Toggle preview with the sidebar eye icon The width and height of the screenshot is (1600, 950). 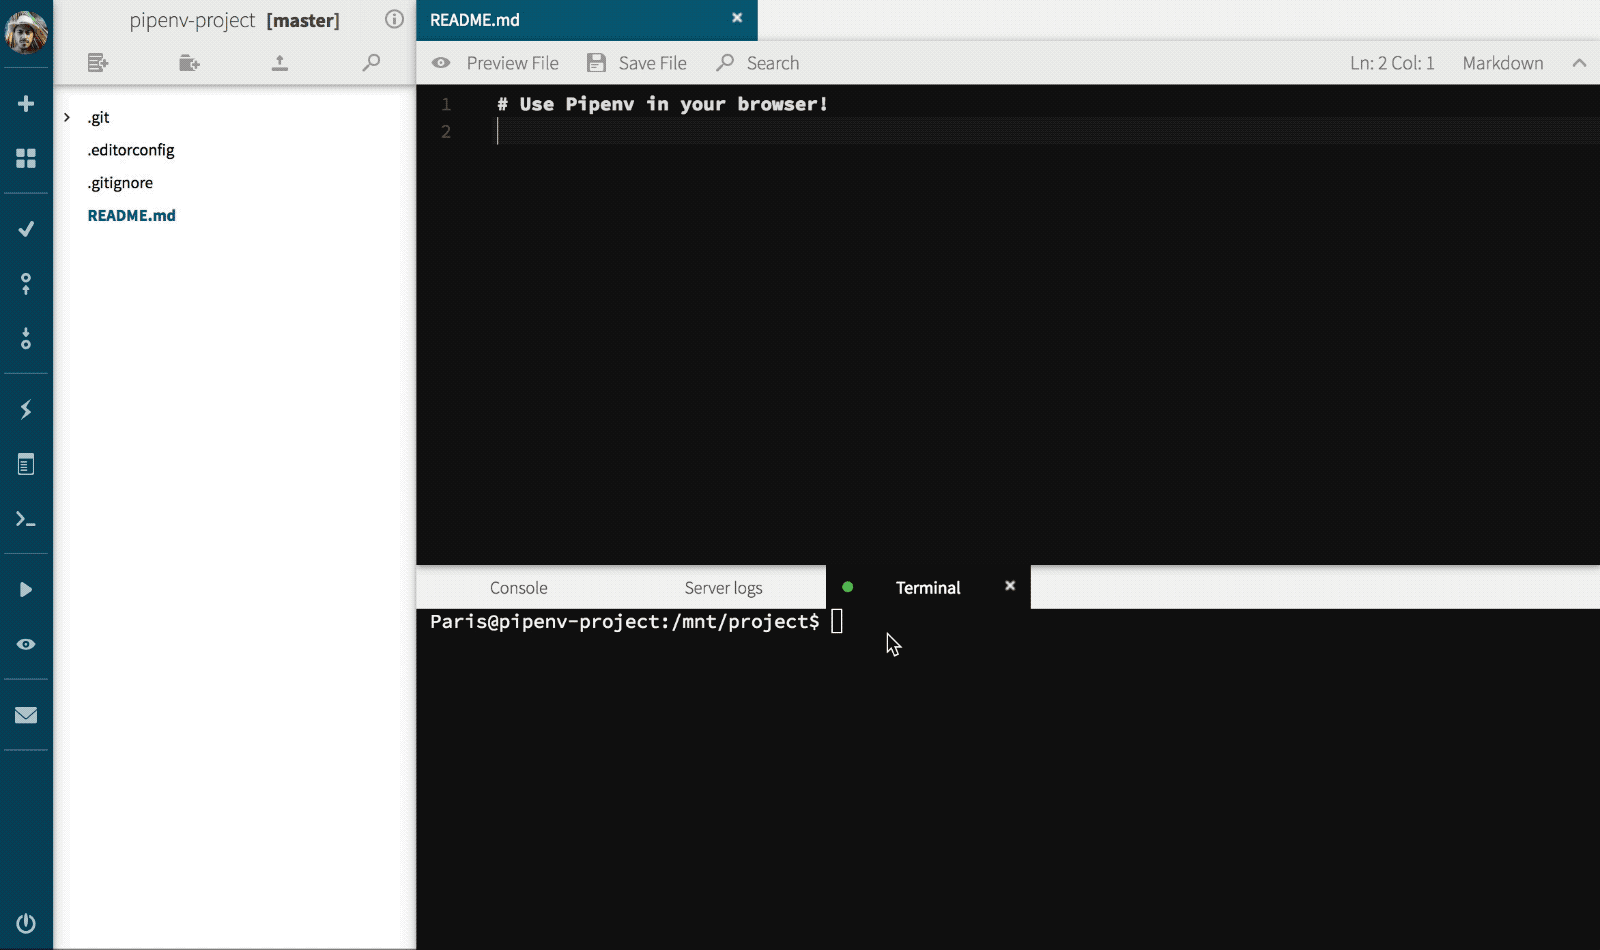coord(25,644)
